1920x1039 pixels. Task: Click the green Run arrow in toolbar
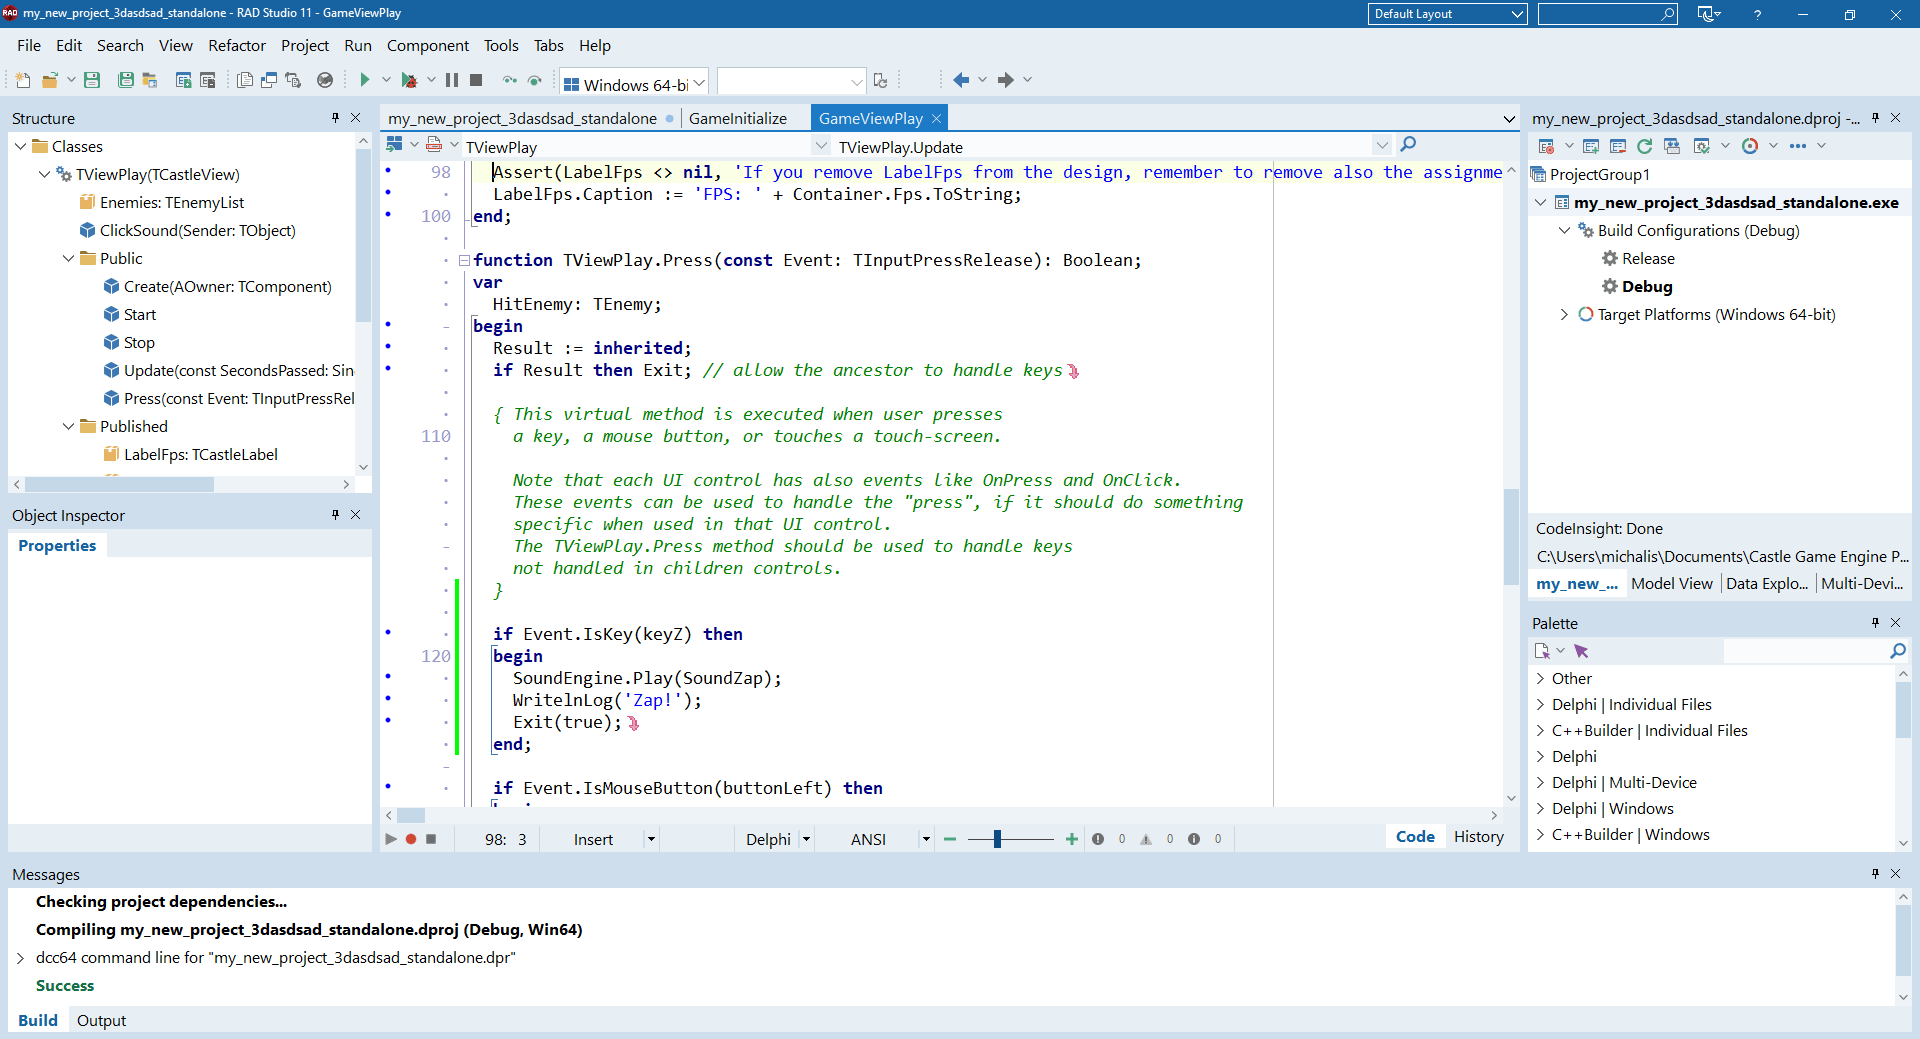tap(365, 80)
